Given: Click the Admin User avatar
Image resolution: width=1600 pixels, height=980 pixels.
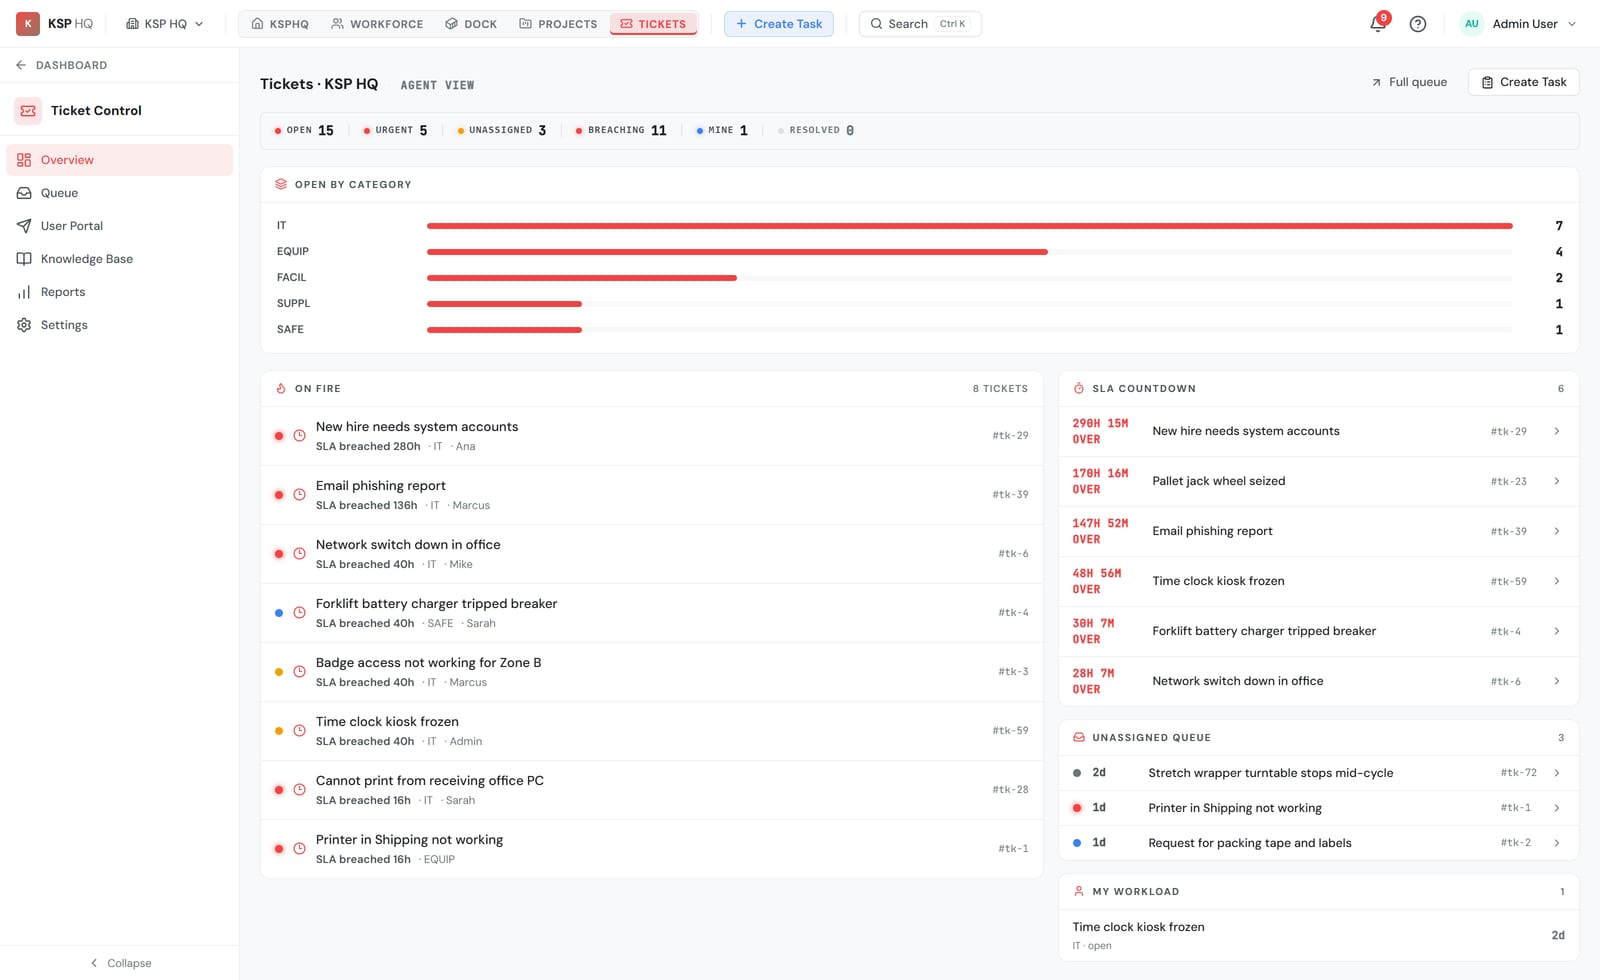Looking at the screenshot, I should [1472, 24].
